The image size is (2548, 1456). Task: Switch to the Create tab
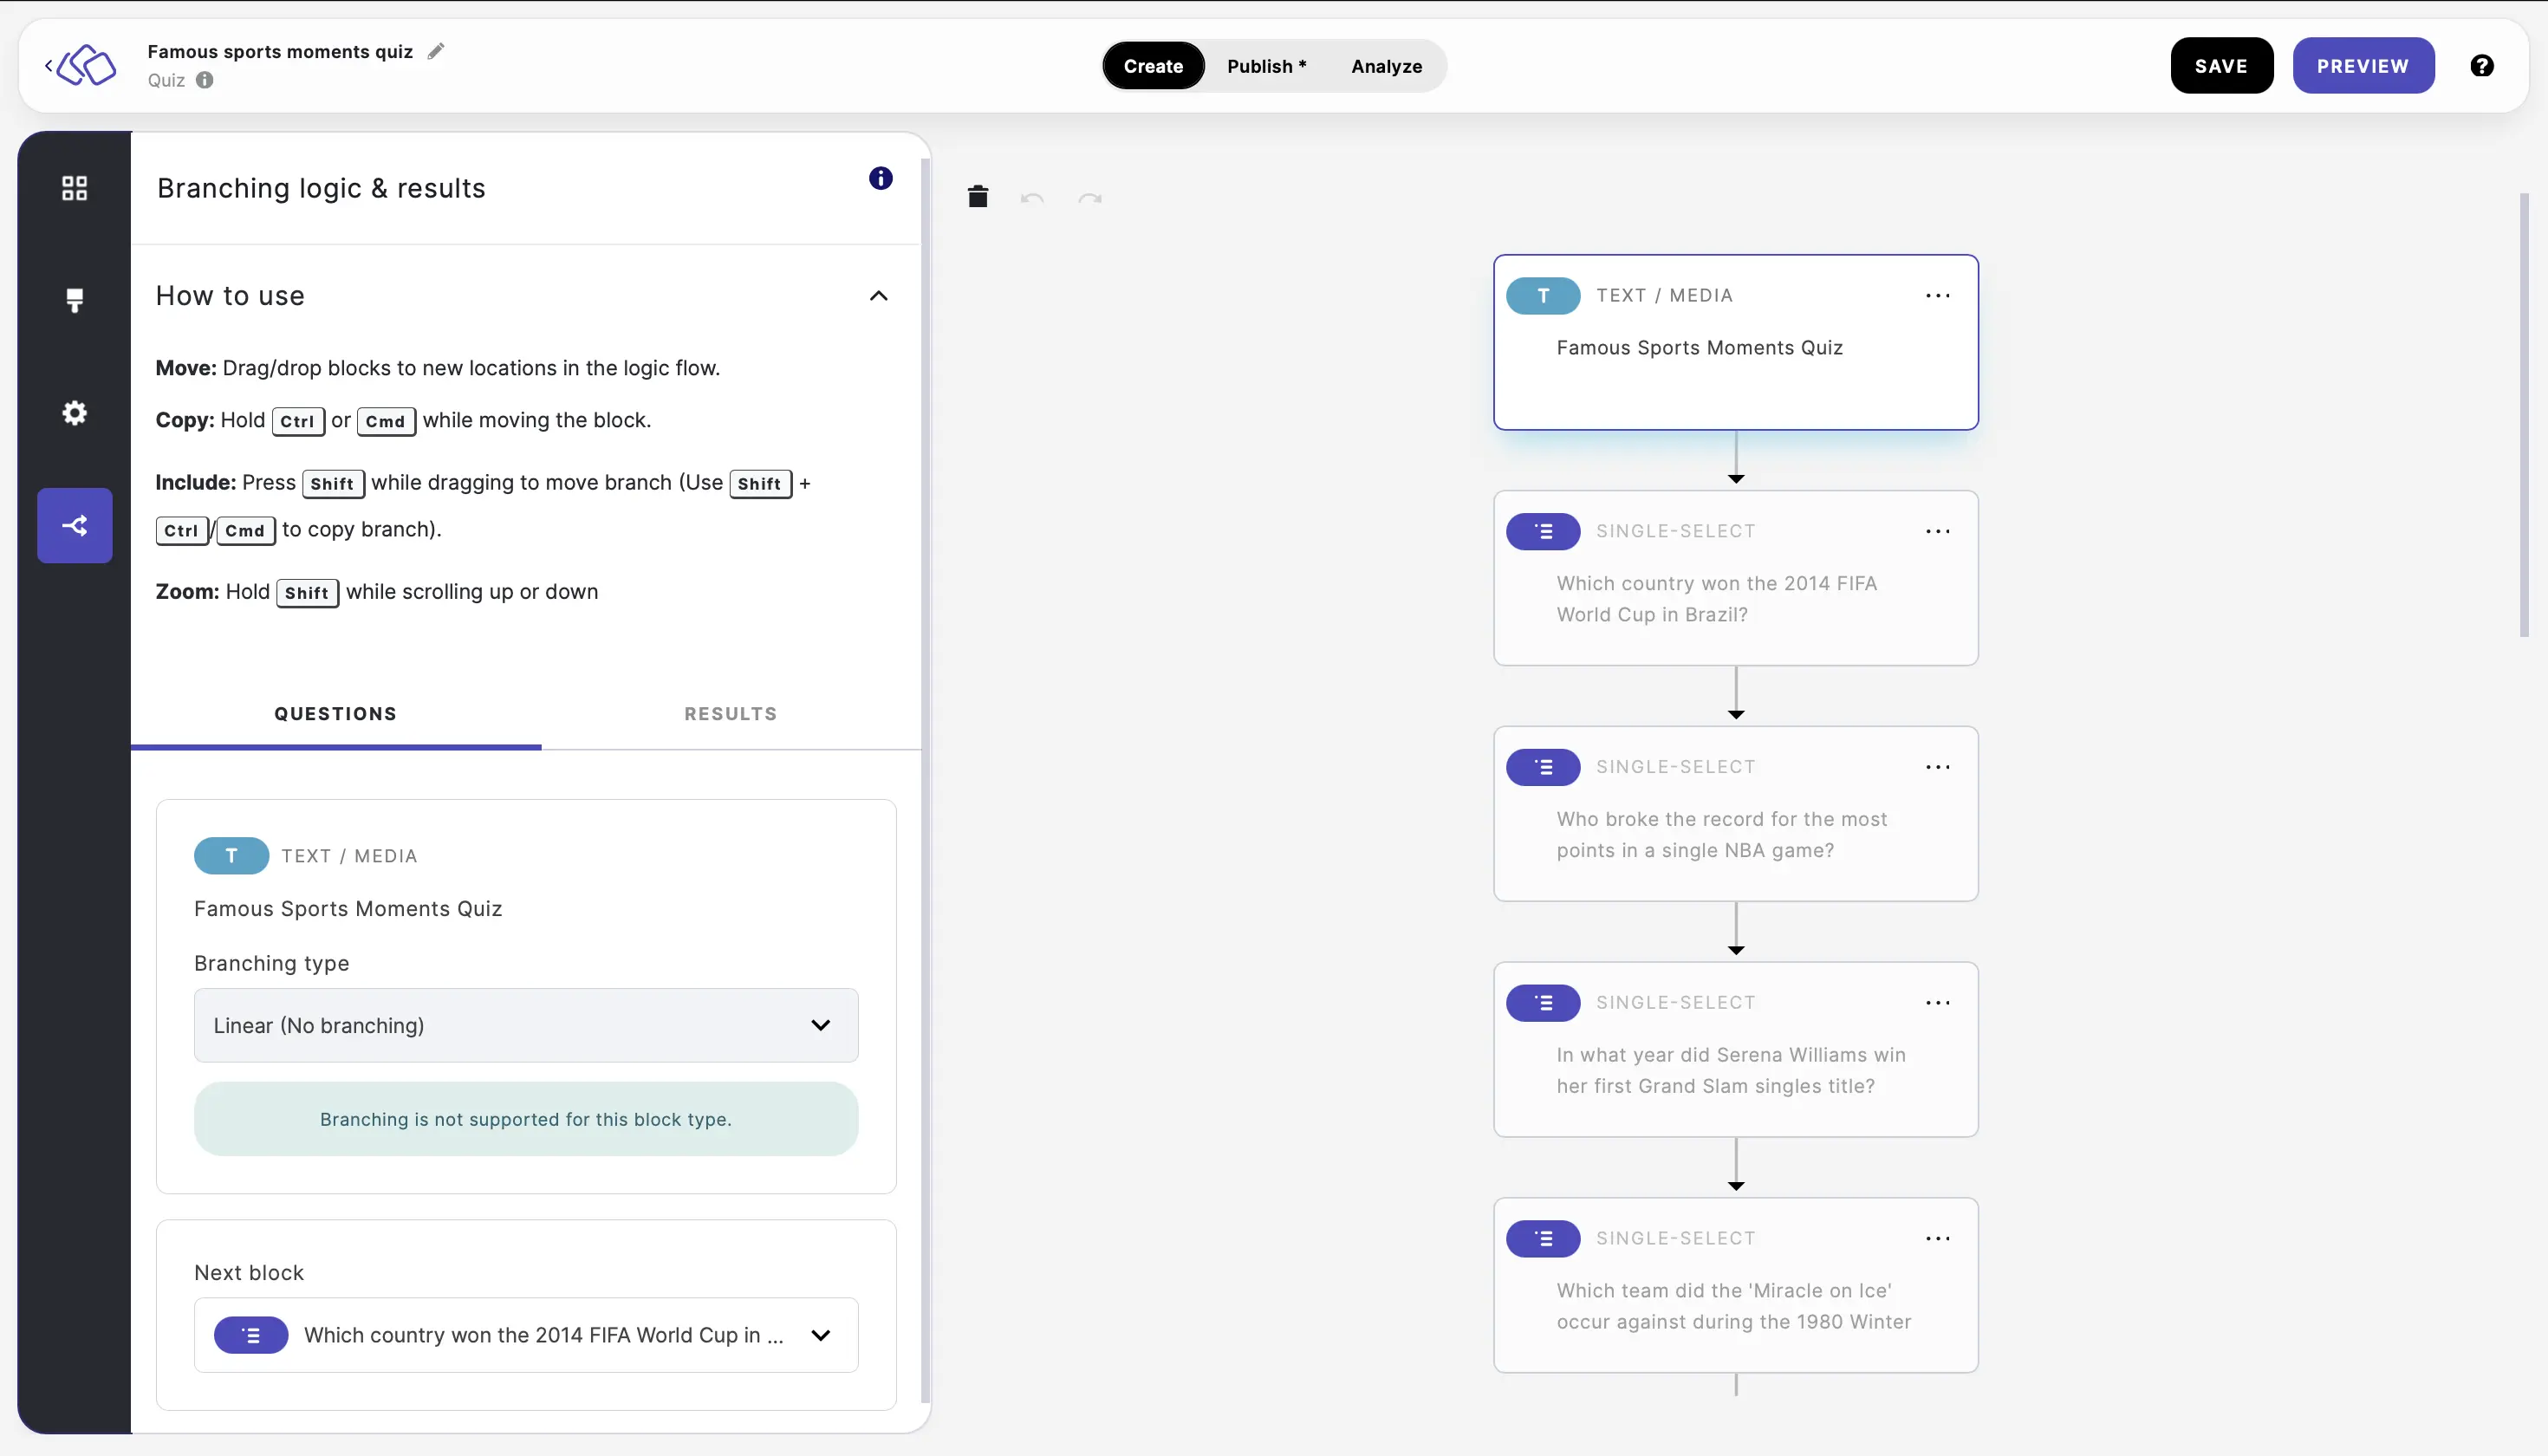point(1153,66)
